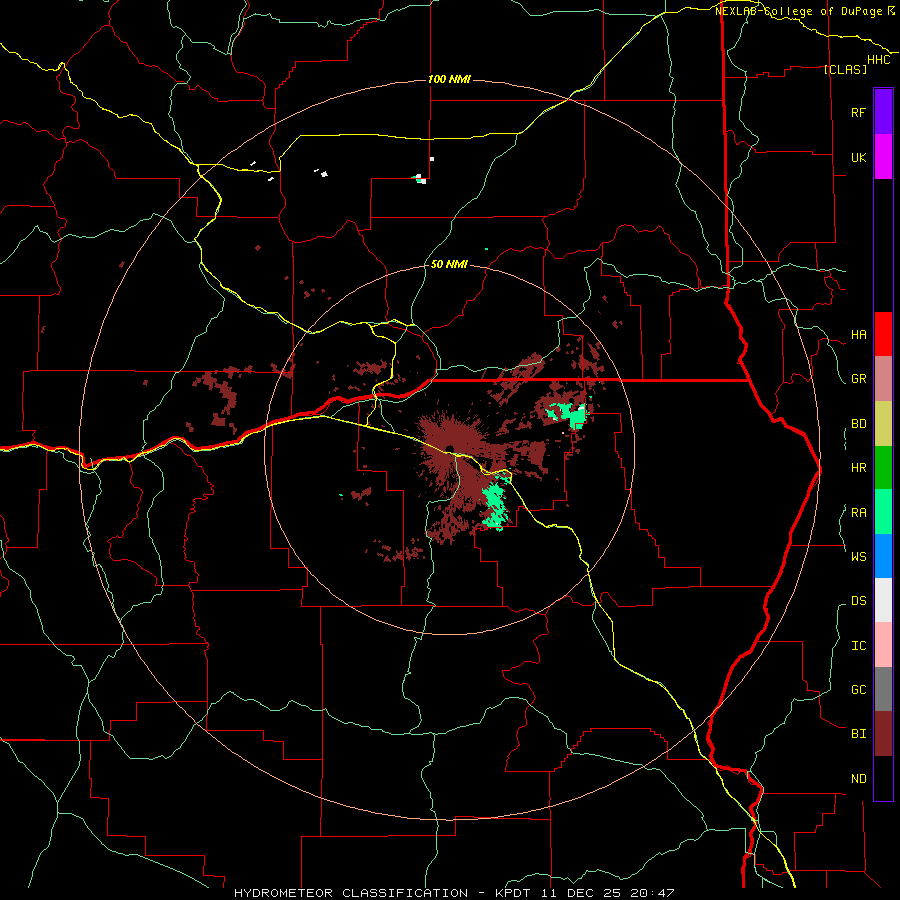This screenshot has width=900, height=900.
Task: Click the GR legend label
Action: (x=858, y=379)
